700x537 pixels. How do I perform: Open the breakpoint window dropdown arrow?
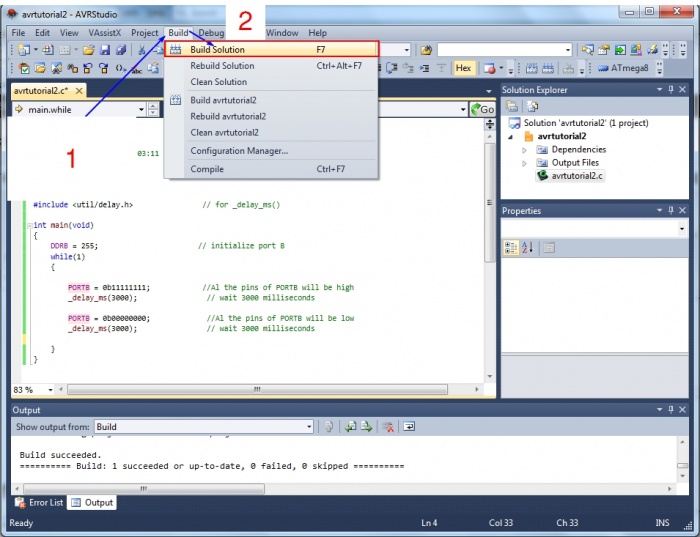501,68
